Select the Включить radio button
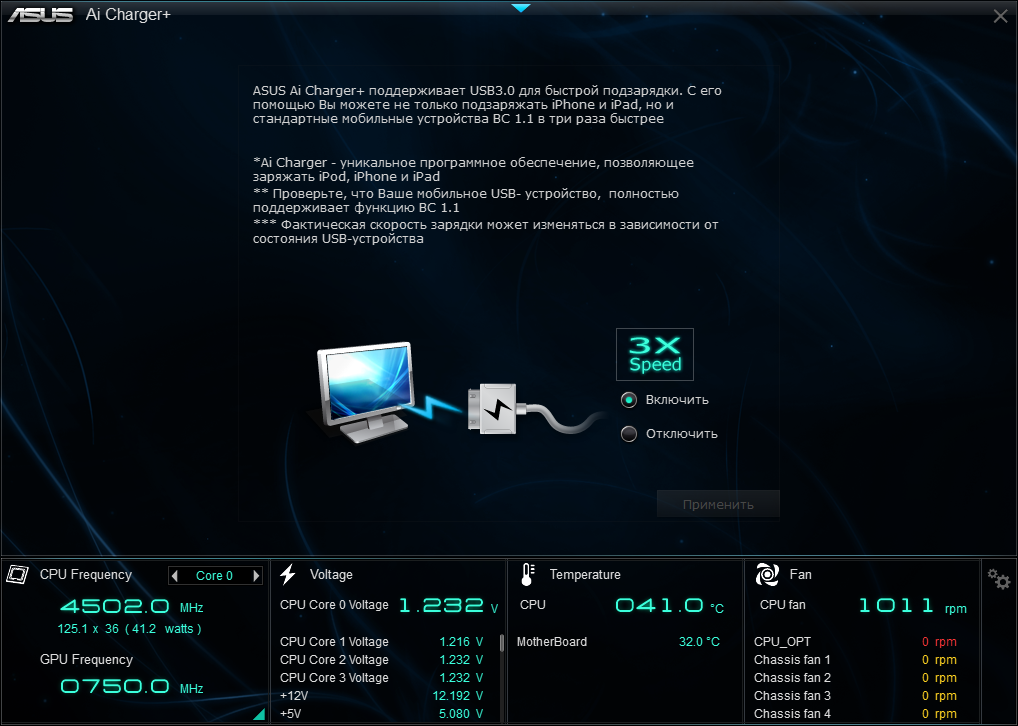 pyautogui.click(x=628, y=400)
